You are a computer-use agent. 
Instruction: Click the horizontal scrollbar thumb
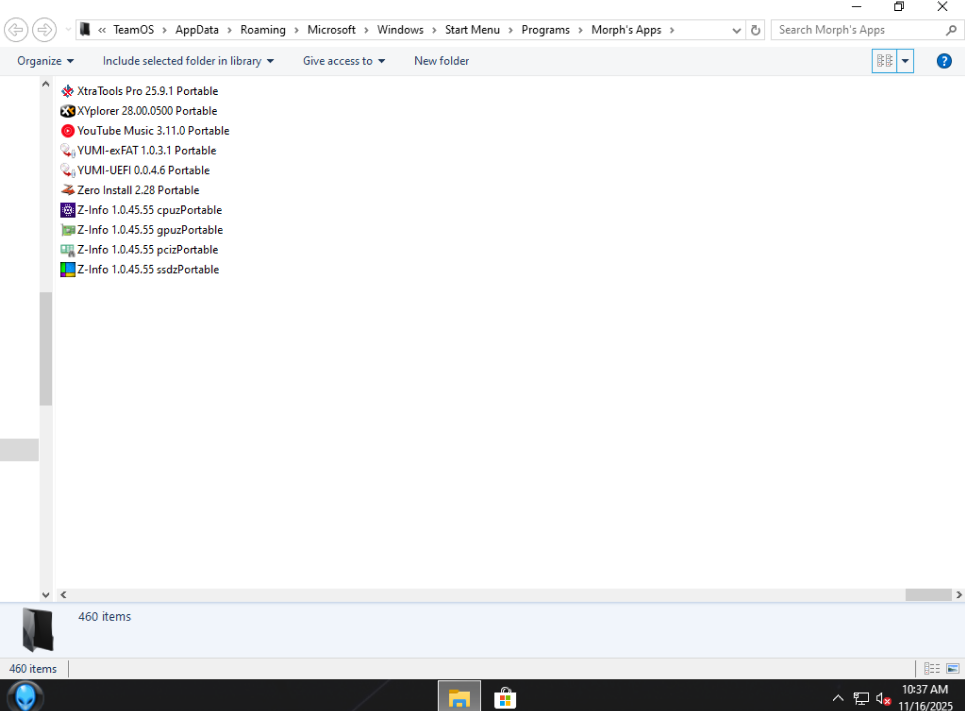pos(928,595)
